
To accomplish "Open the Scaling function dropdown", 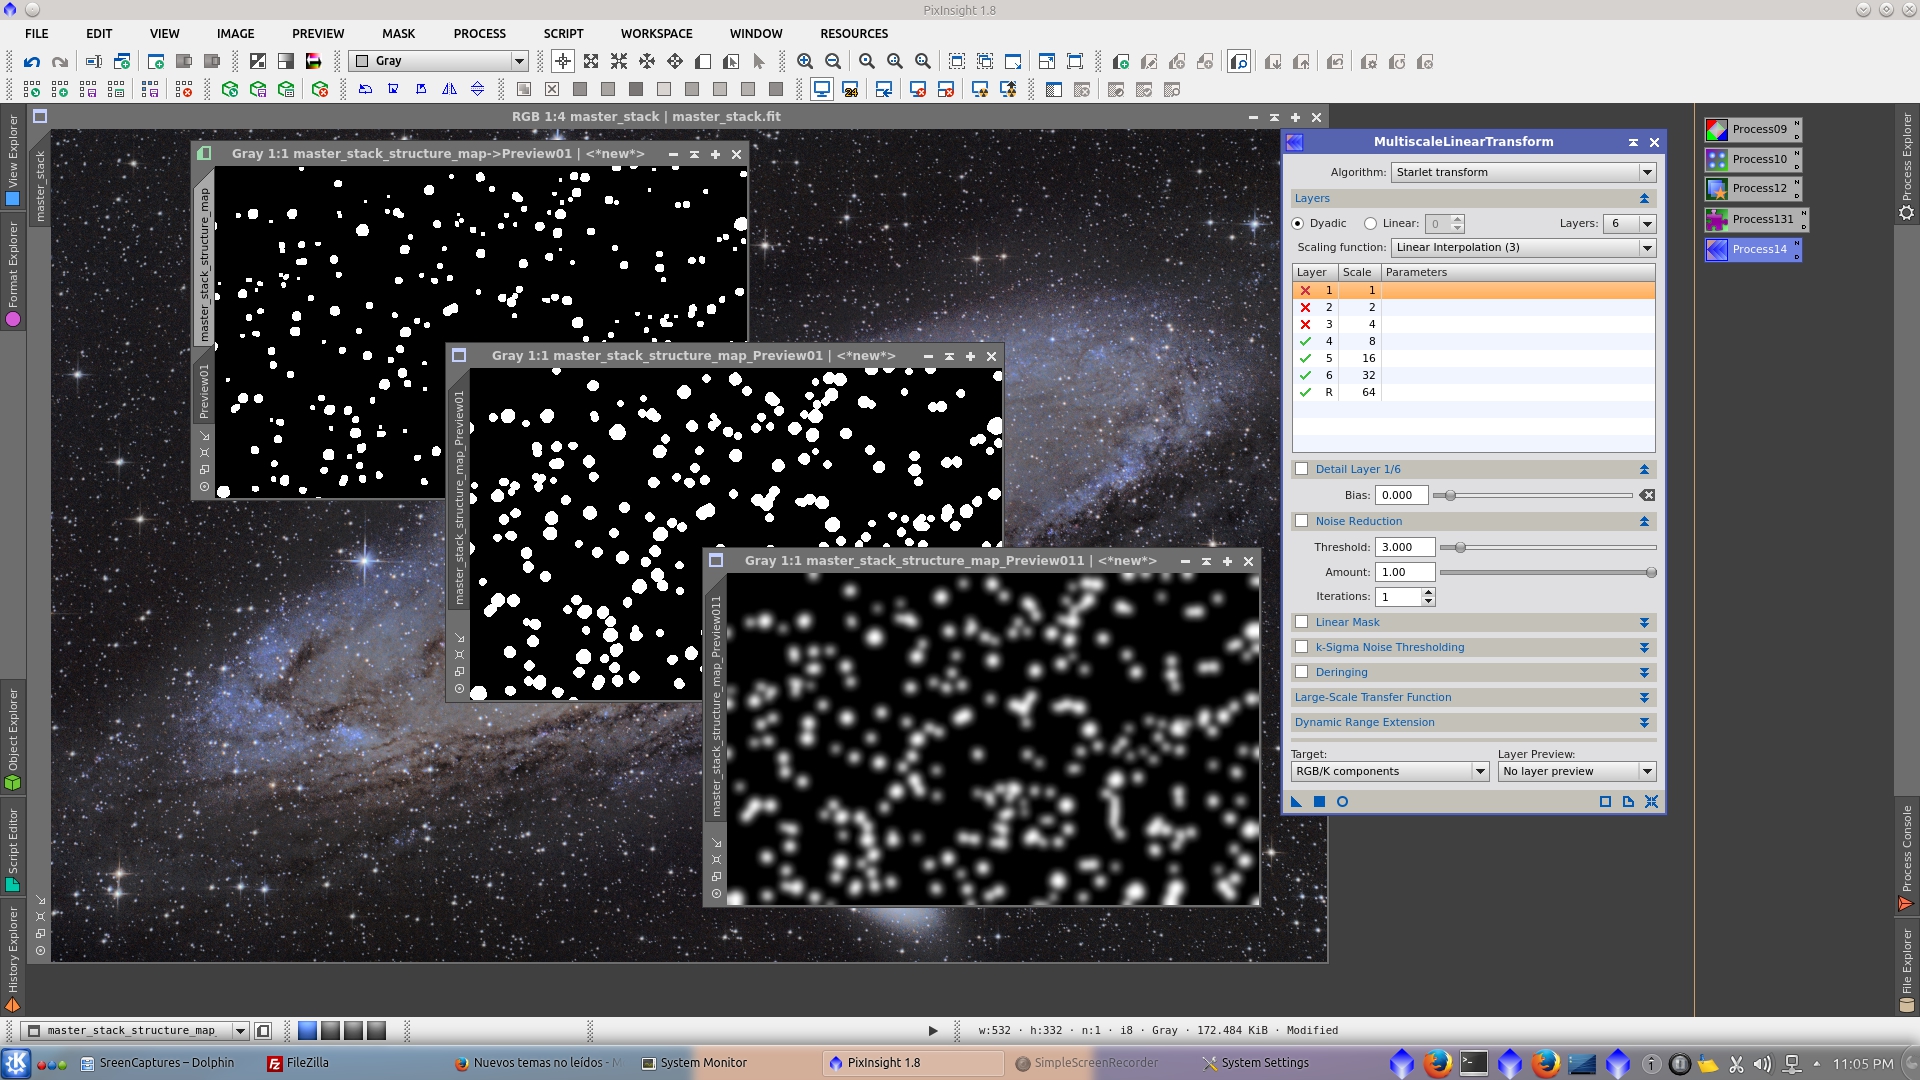I will pyautogui.click(x=1522, y=247).
